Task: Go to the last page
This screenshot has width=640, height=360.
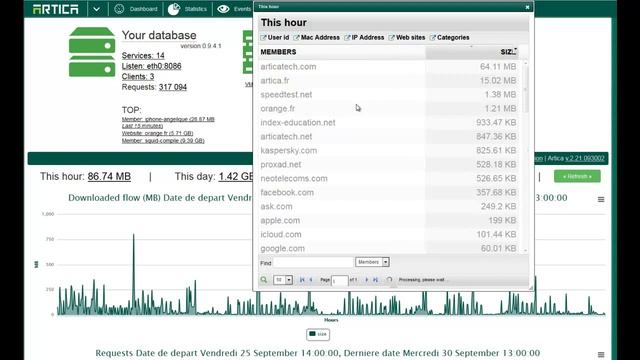Action: (376, 280)
